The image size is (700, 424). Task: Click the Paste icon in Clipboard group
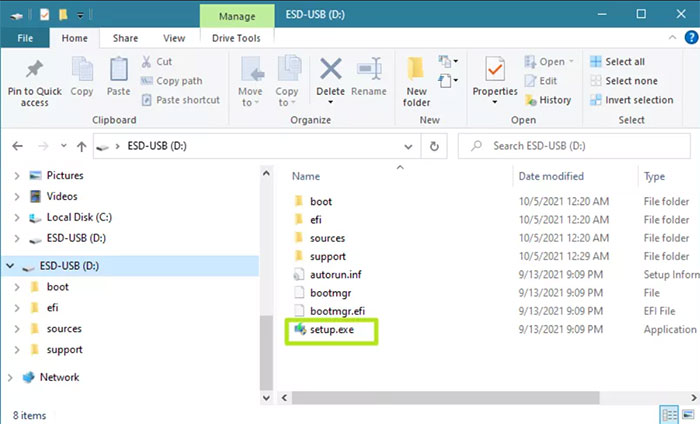(118, 72)
